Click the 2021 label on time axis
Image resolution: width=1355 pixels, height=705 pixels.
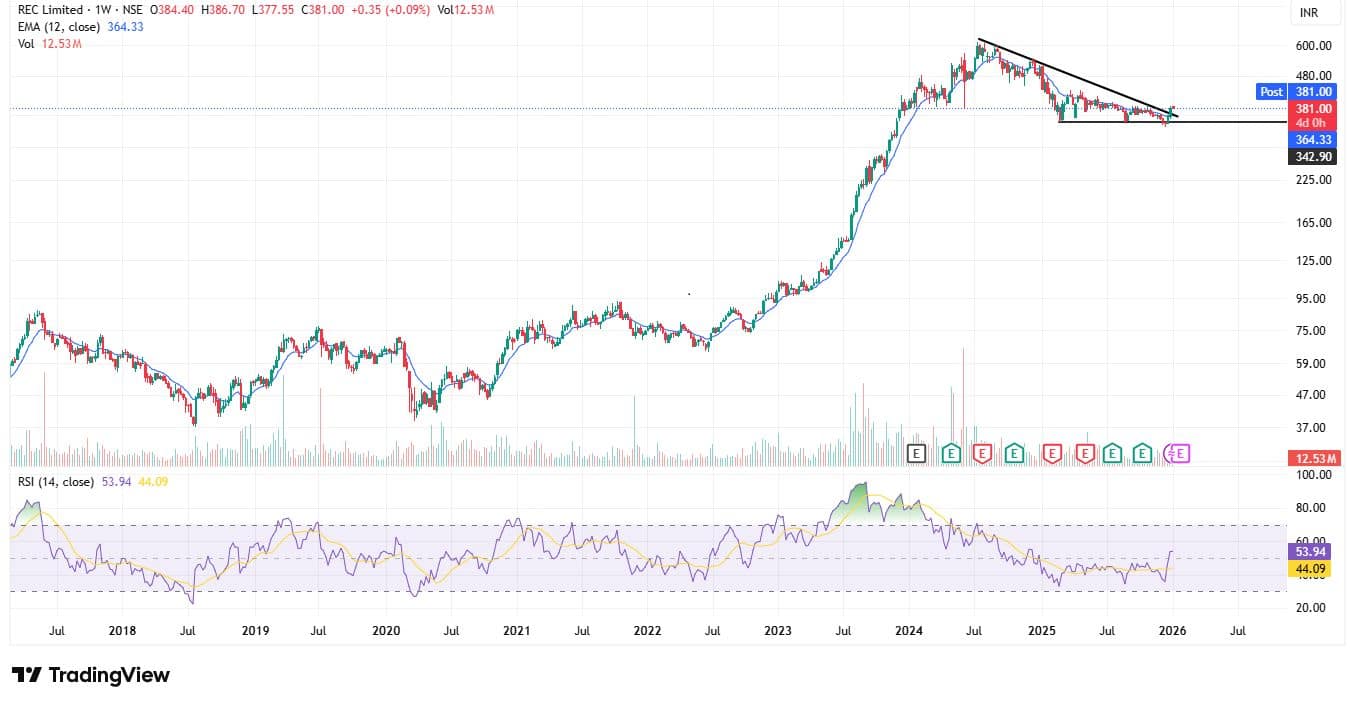point(516,632)
